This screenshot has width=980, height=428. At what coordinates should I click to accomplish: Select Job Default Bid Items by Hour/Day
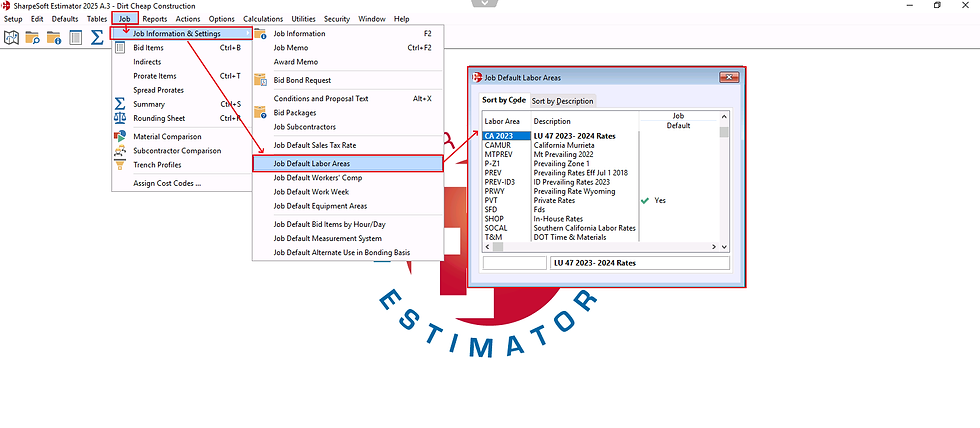pos(348,224)
